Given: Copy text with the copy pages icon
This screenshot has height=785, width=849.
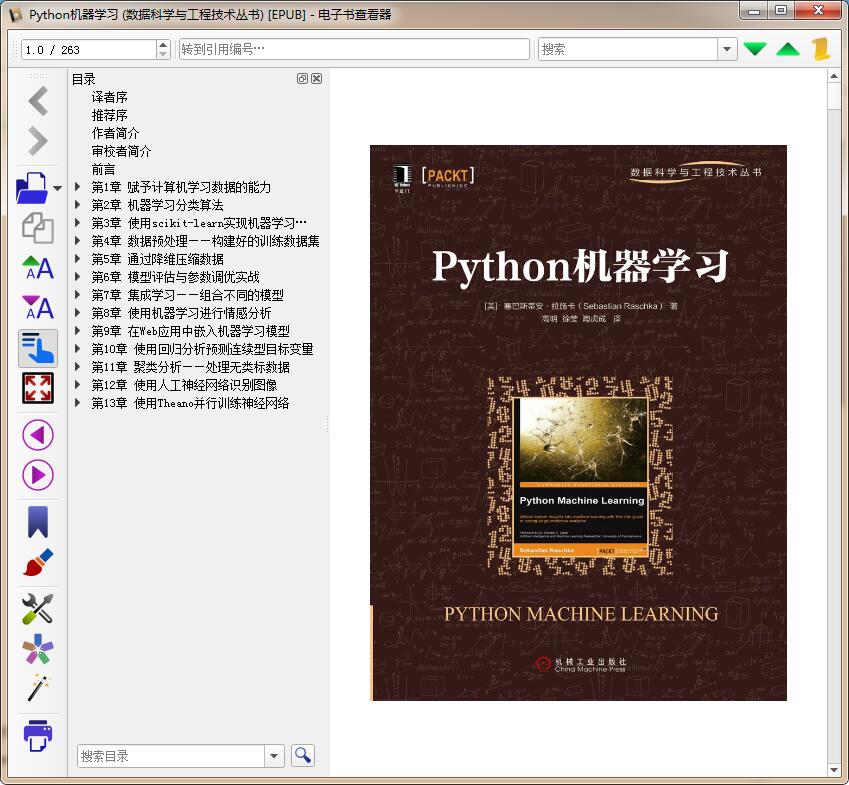Looking at the screenshot, I should point(37,228).
